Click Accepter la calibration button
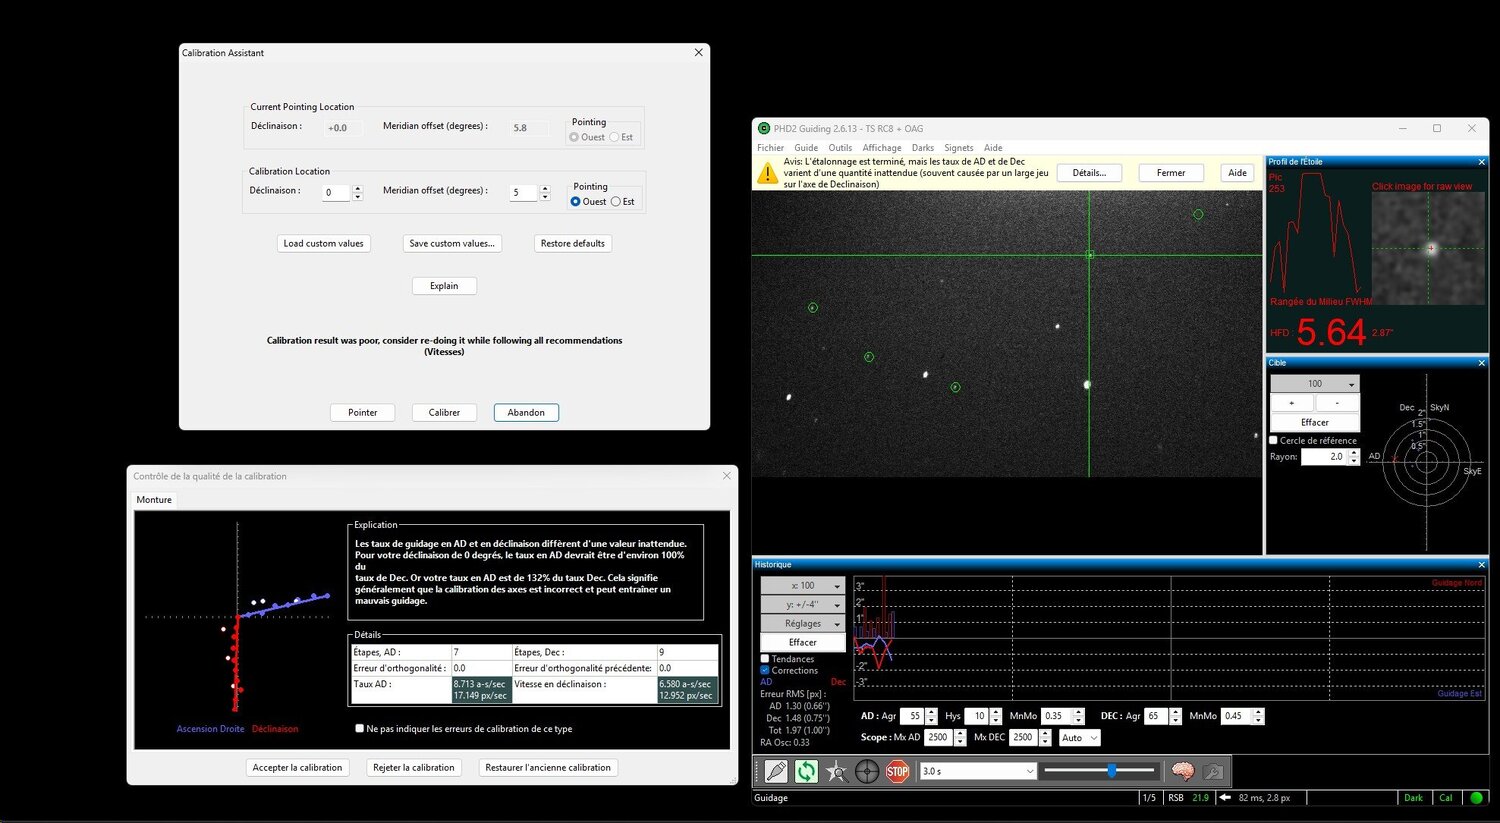This screenshot has height=823, width=1500. click(297, 768)
